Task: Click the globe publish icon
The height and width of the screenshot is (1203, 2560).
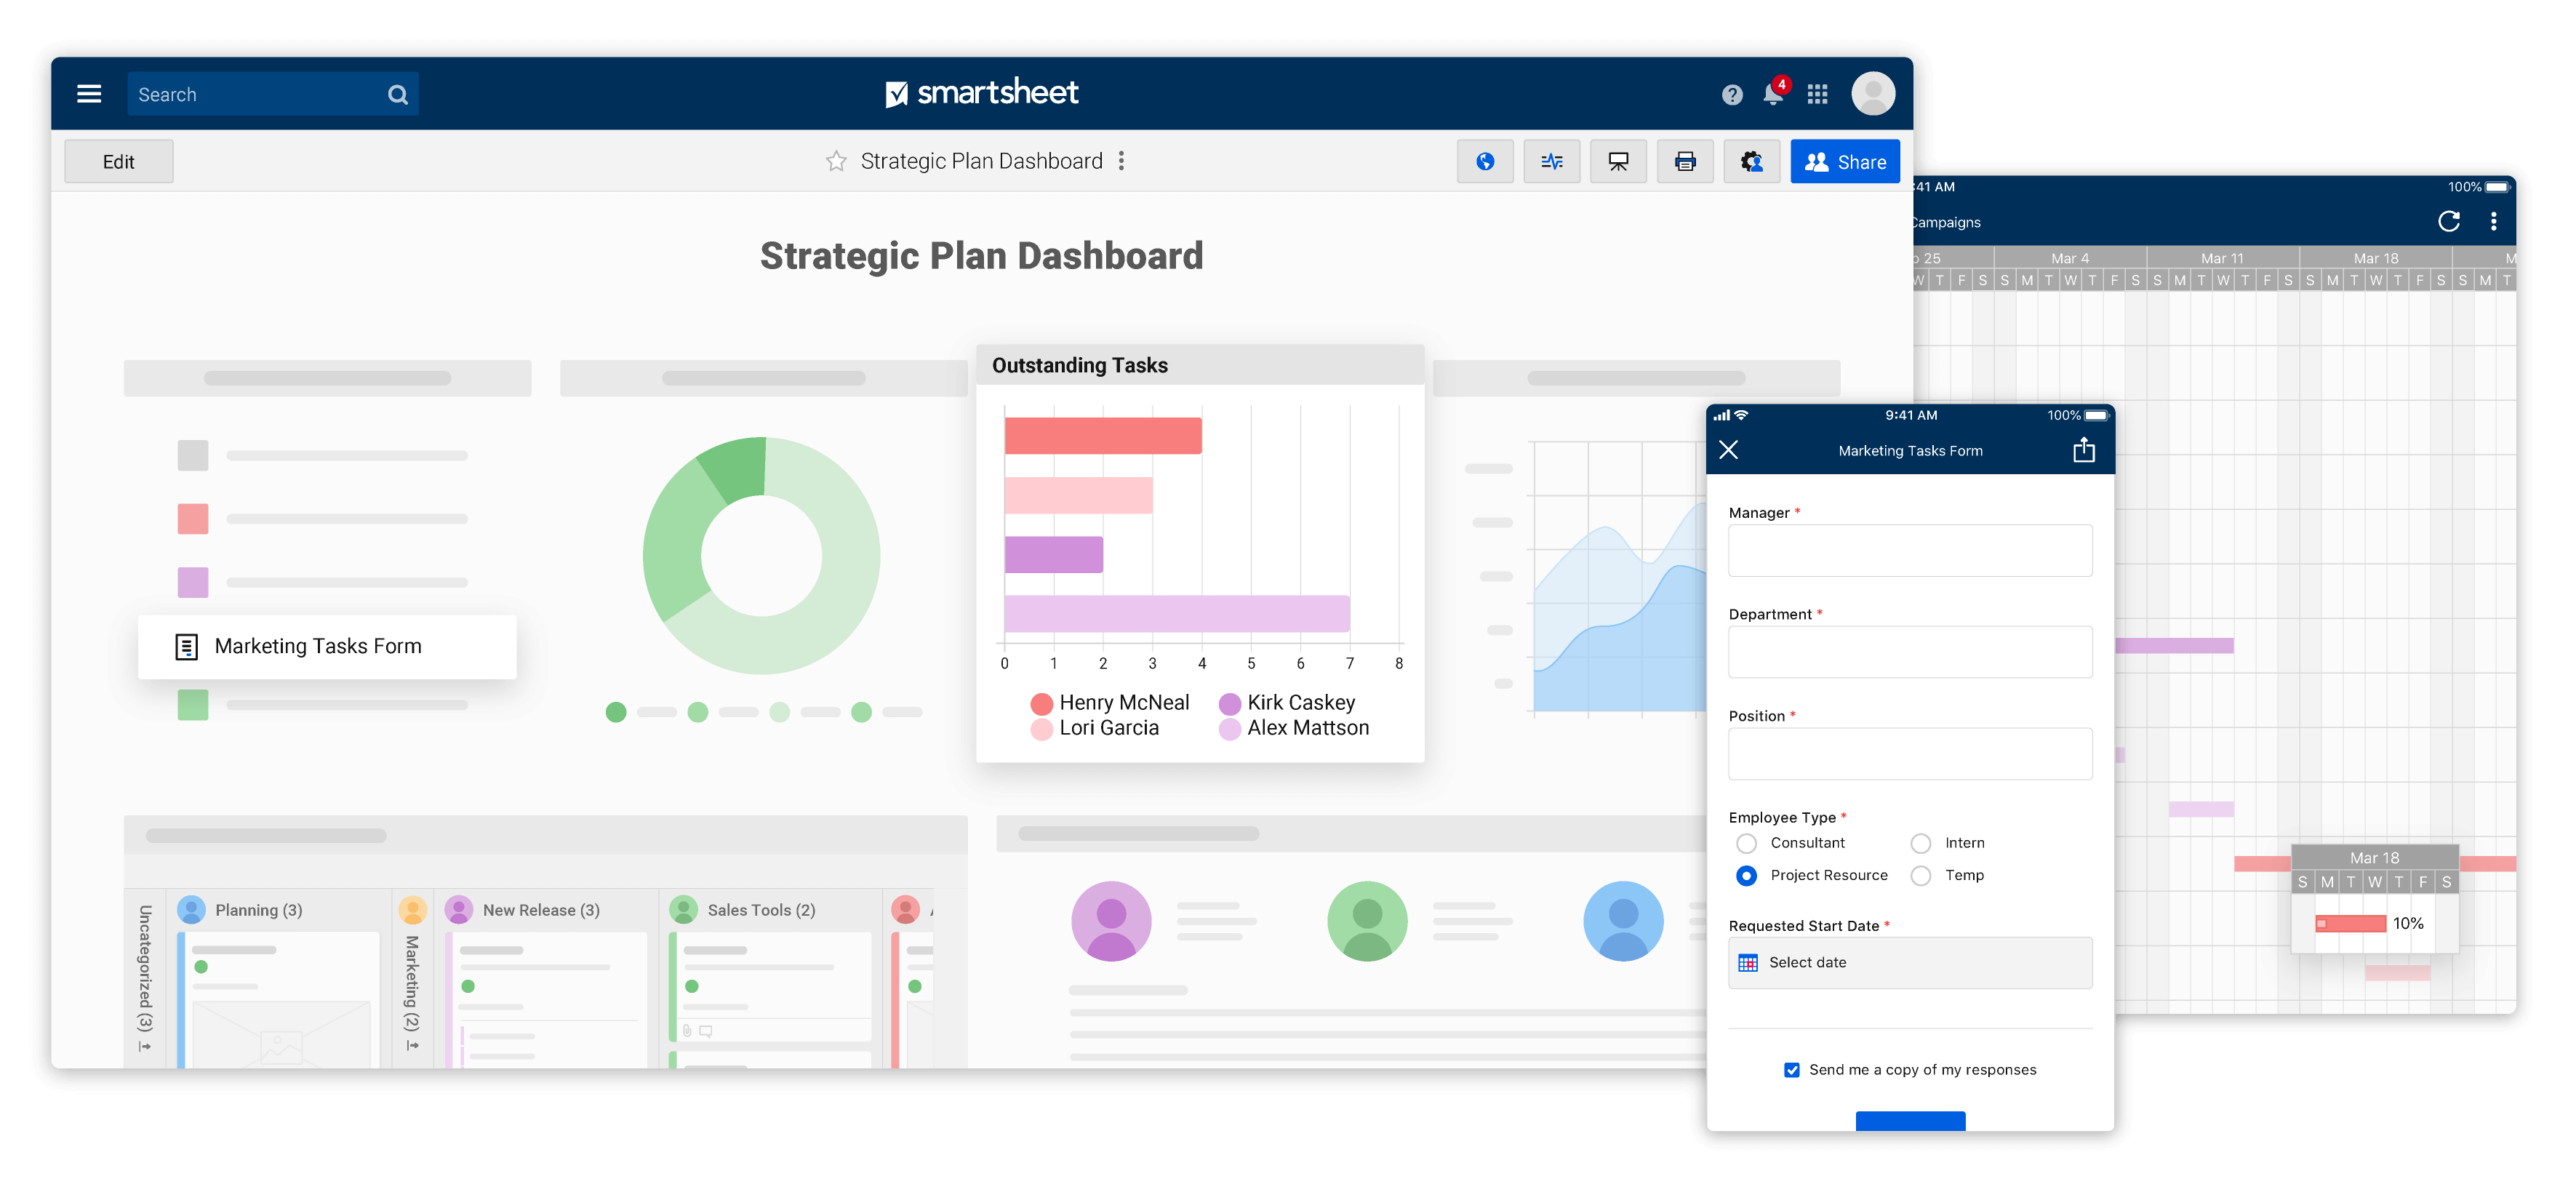Action: pos(1484,161)
